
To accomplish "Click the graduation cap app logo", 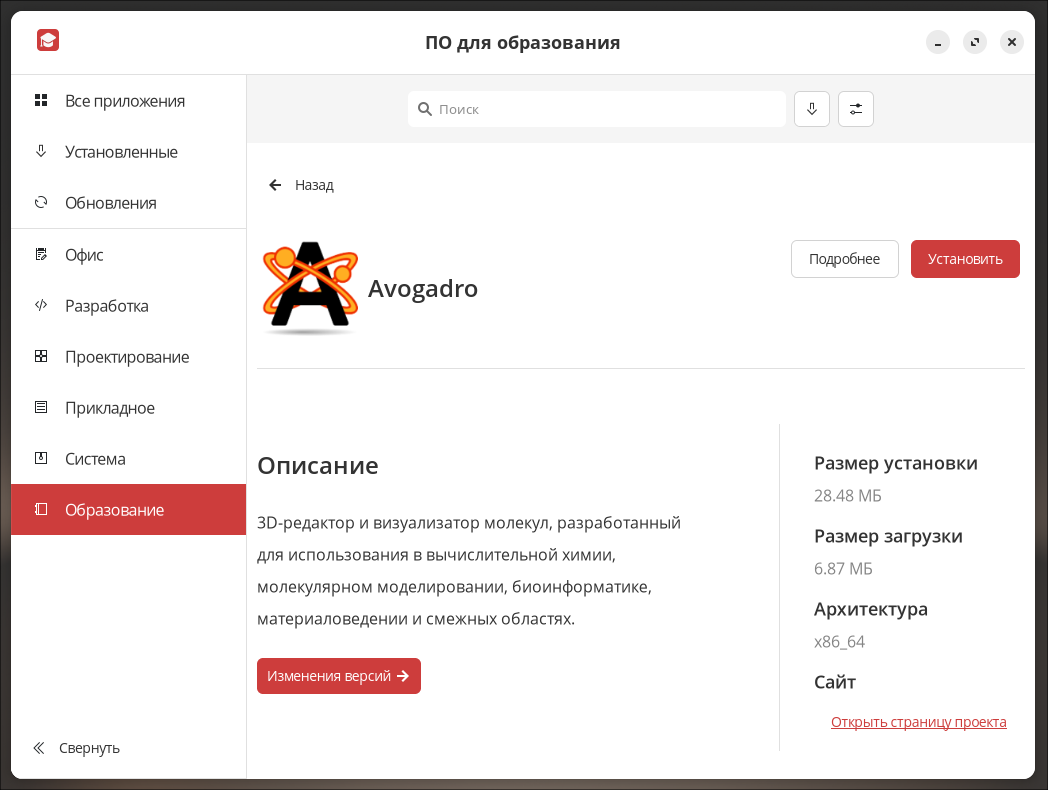I will (48, 41).
